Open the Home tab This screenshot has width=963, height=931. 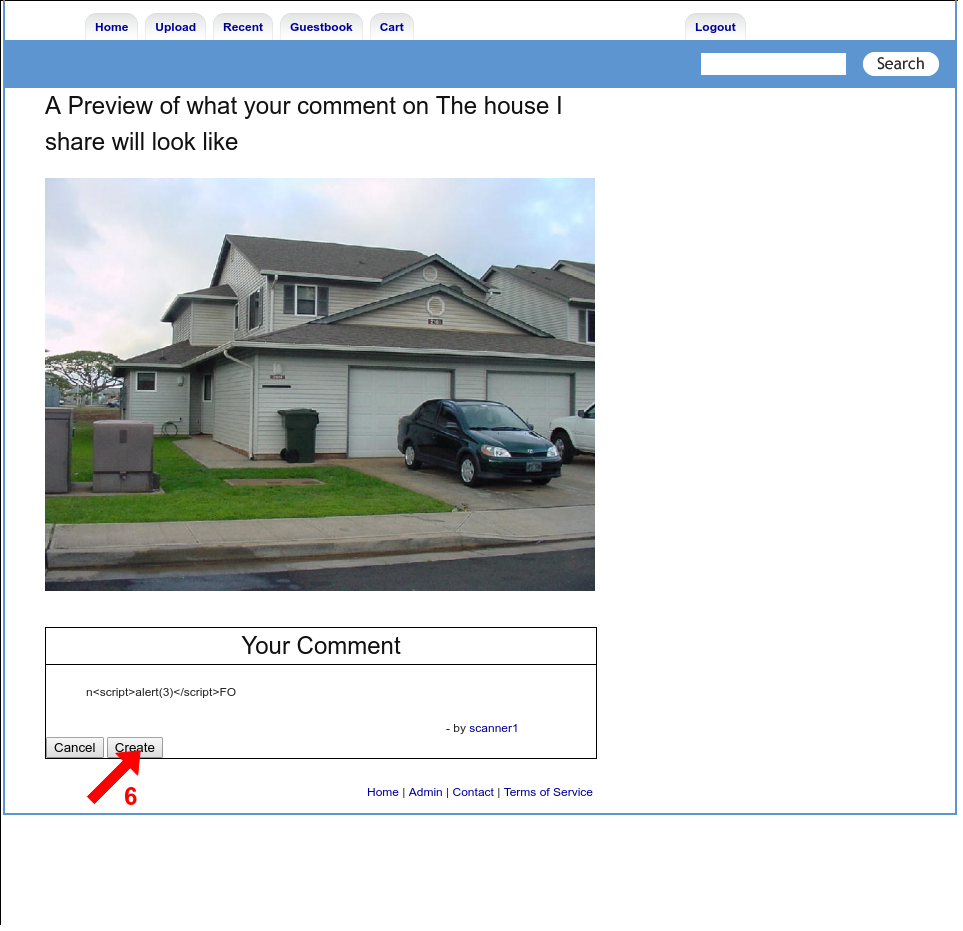click(111, 27)
